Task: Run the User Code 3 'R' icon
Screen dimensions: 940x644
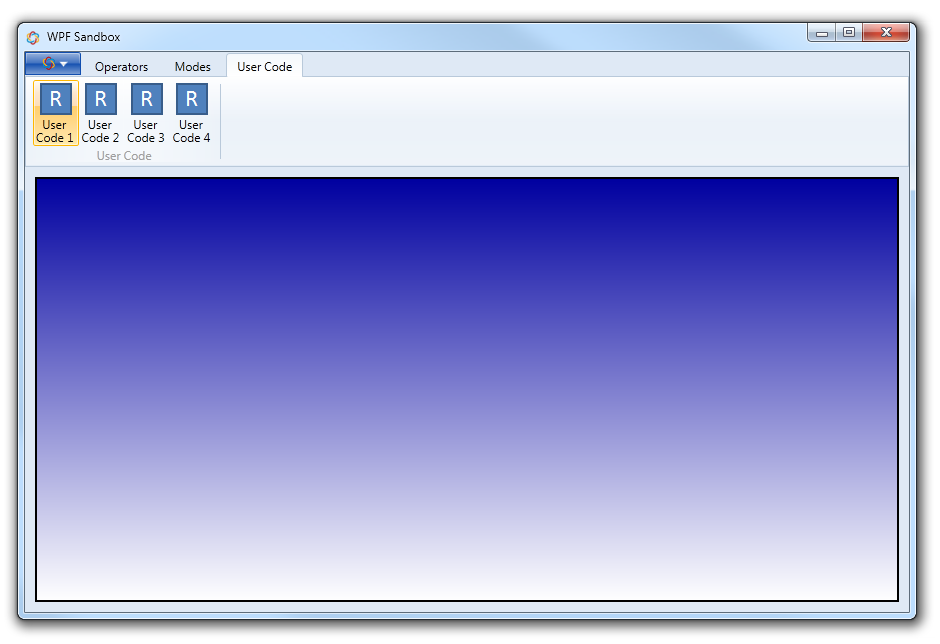Action: (146, 99)
